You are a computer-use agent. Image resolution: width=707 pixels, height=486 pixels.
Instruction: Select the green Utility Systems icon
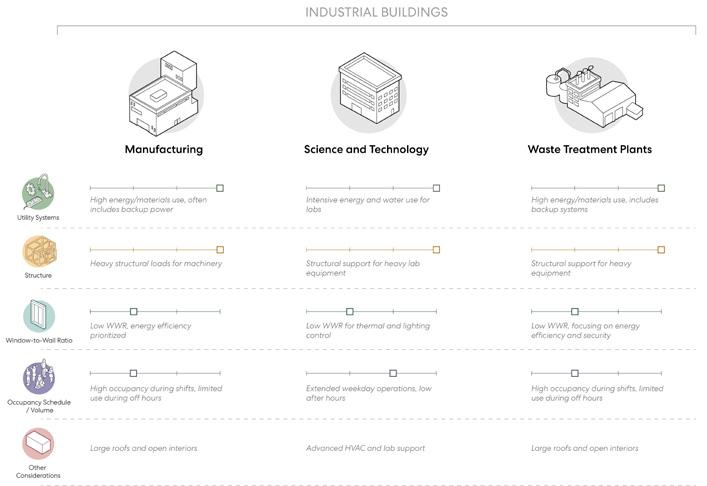click(38, 192)
